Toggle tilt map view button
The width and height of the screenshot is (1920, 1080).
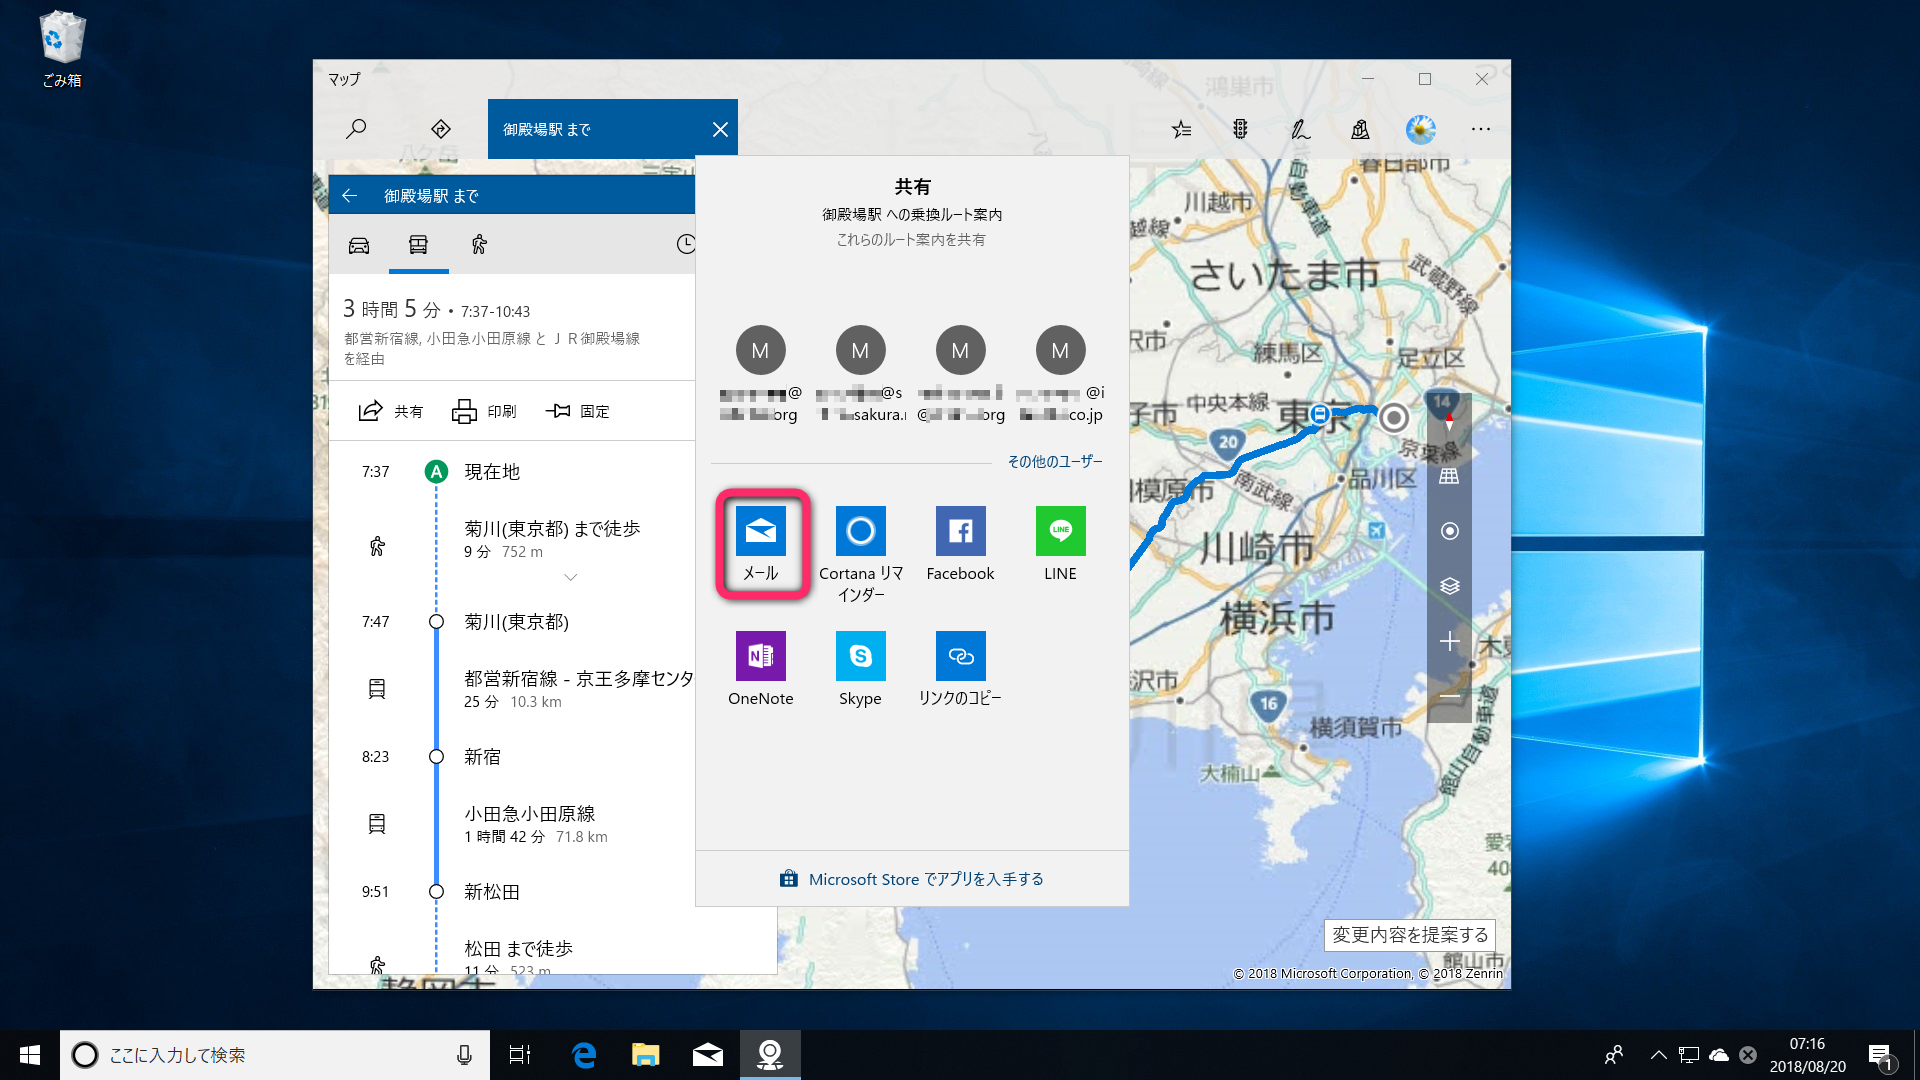pyautogui.click(x=1449, y=476)
